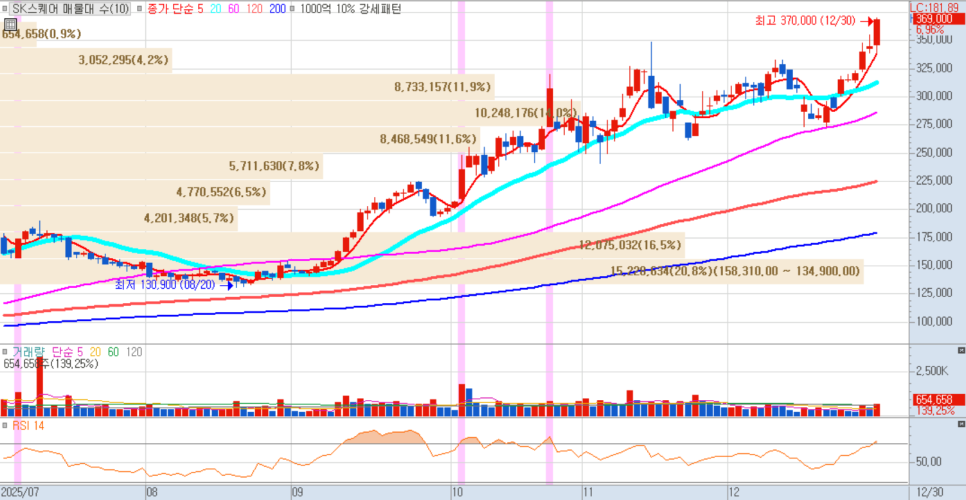
Task: Click the red 5-day price MA legend
Action: point(198,9)
